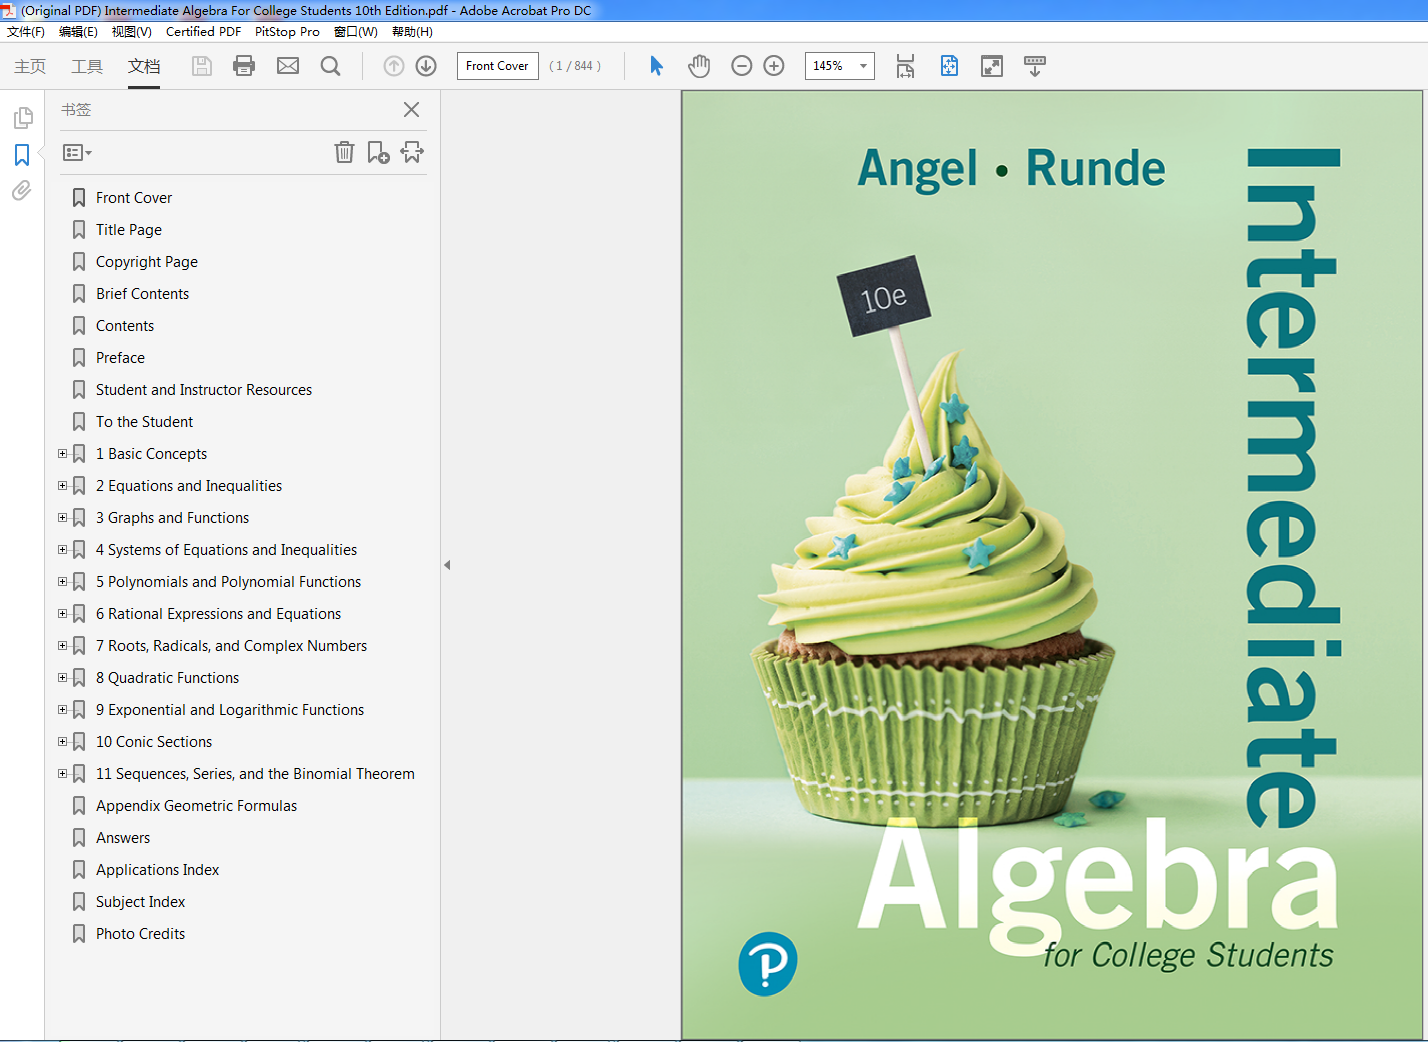Switch to the 主页 tab
Image resolution: width=1428 pixels, height=1042 pixels.
(x=30, y=66)
